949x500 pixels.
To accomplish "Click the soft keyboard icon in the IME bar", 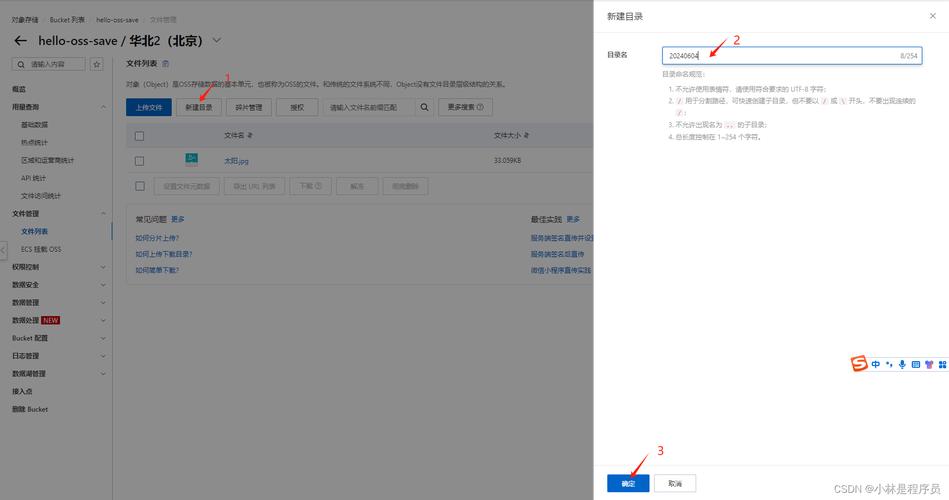I will (x=916, y=364).
